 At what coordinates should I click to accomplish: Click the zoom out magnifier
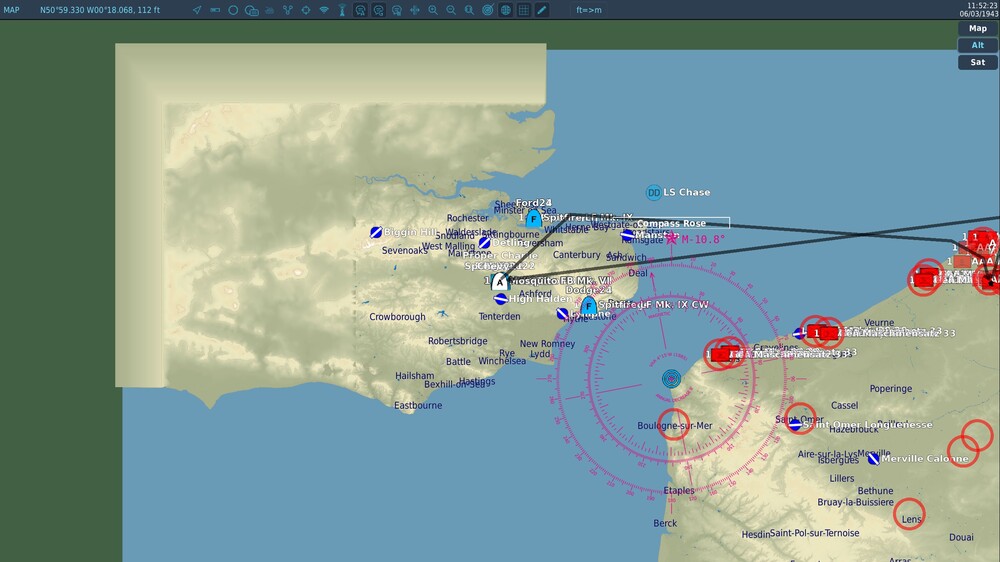[451, 10]
